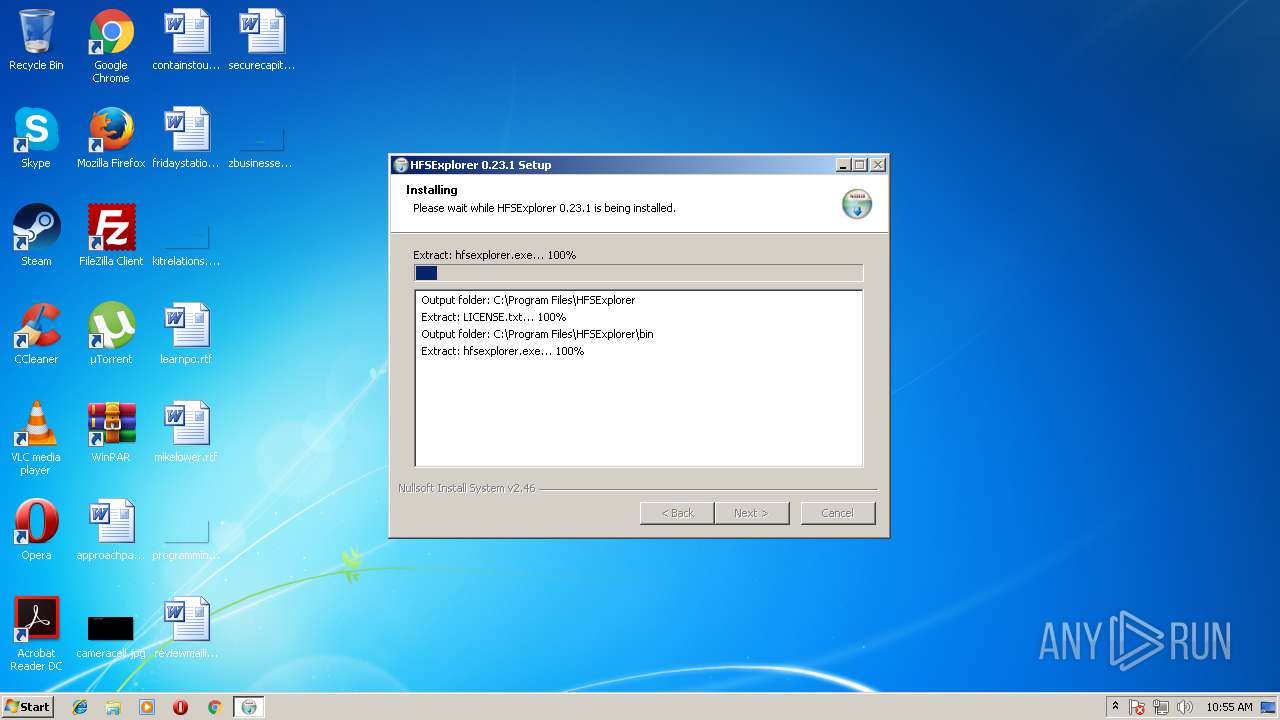Launch VLC media player shortcut
The width and height of the screenshot is (1280, 720).
tap(36, 438)
